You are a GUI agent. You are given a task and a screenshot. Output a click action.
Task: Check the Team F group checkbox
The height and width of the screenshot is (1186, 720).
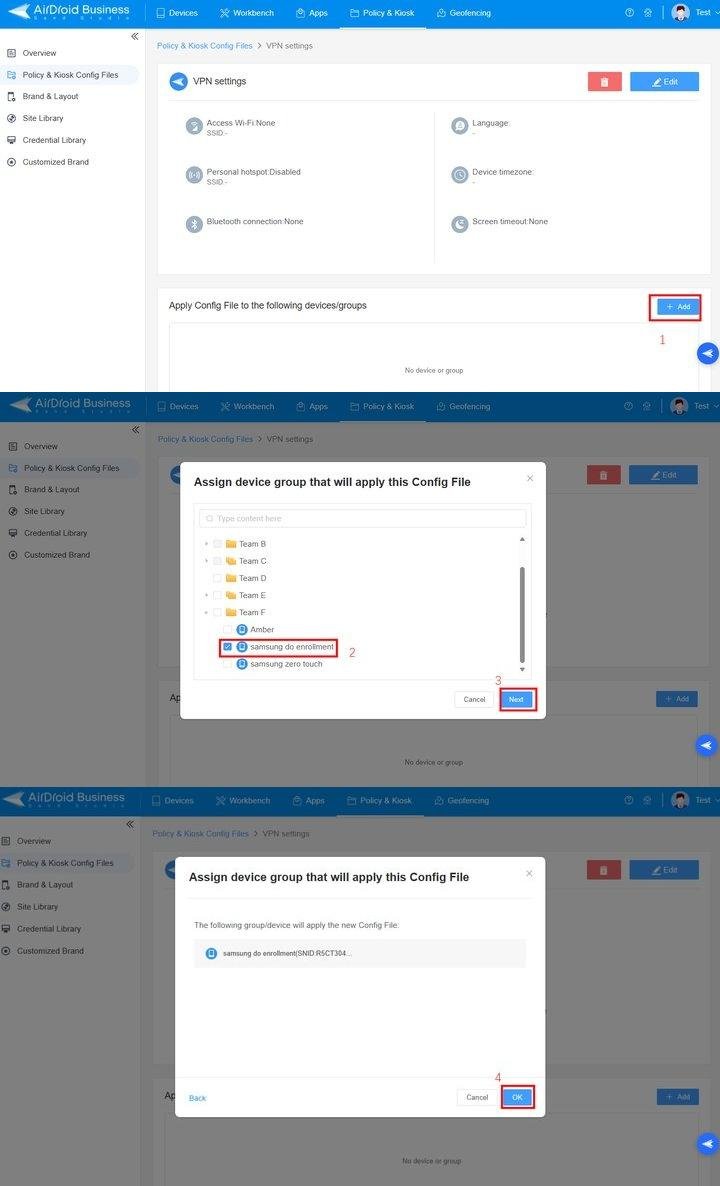pos(218,613)
